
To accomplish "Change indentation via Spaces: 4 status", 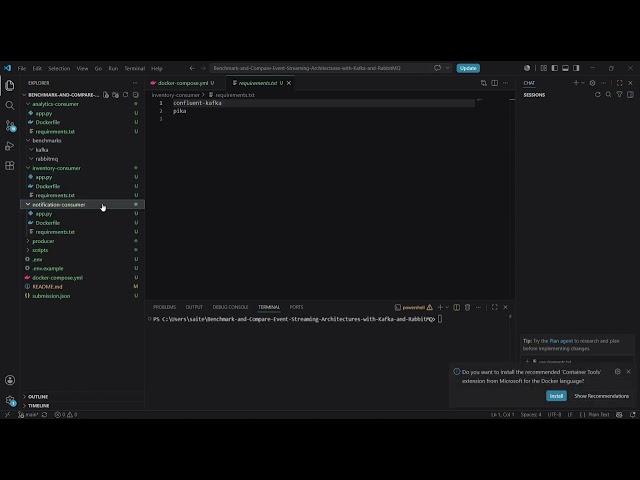I will click(x=531, y=415).
